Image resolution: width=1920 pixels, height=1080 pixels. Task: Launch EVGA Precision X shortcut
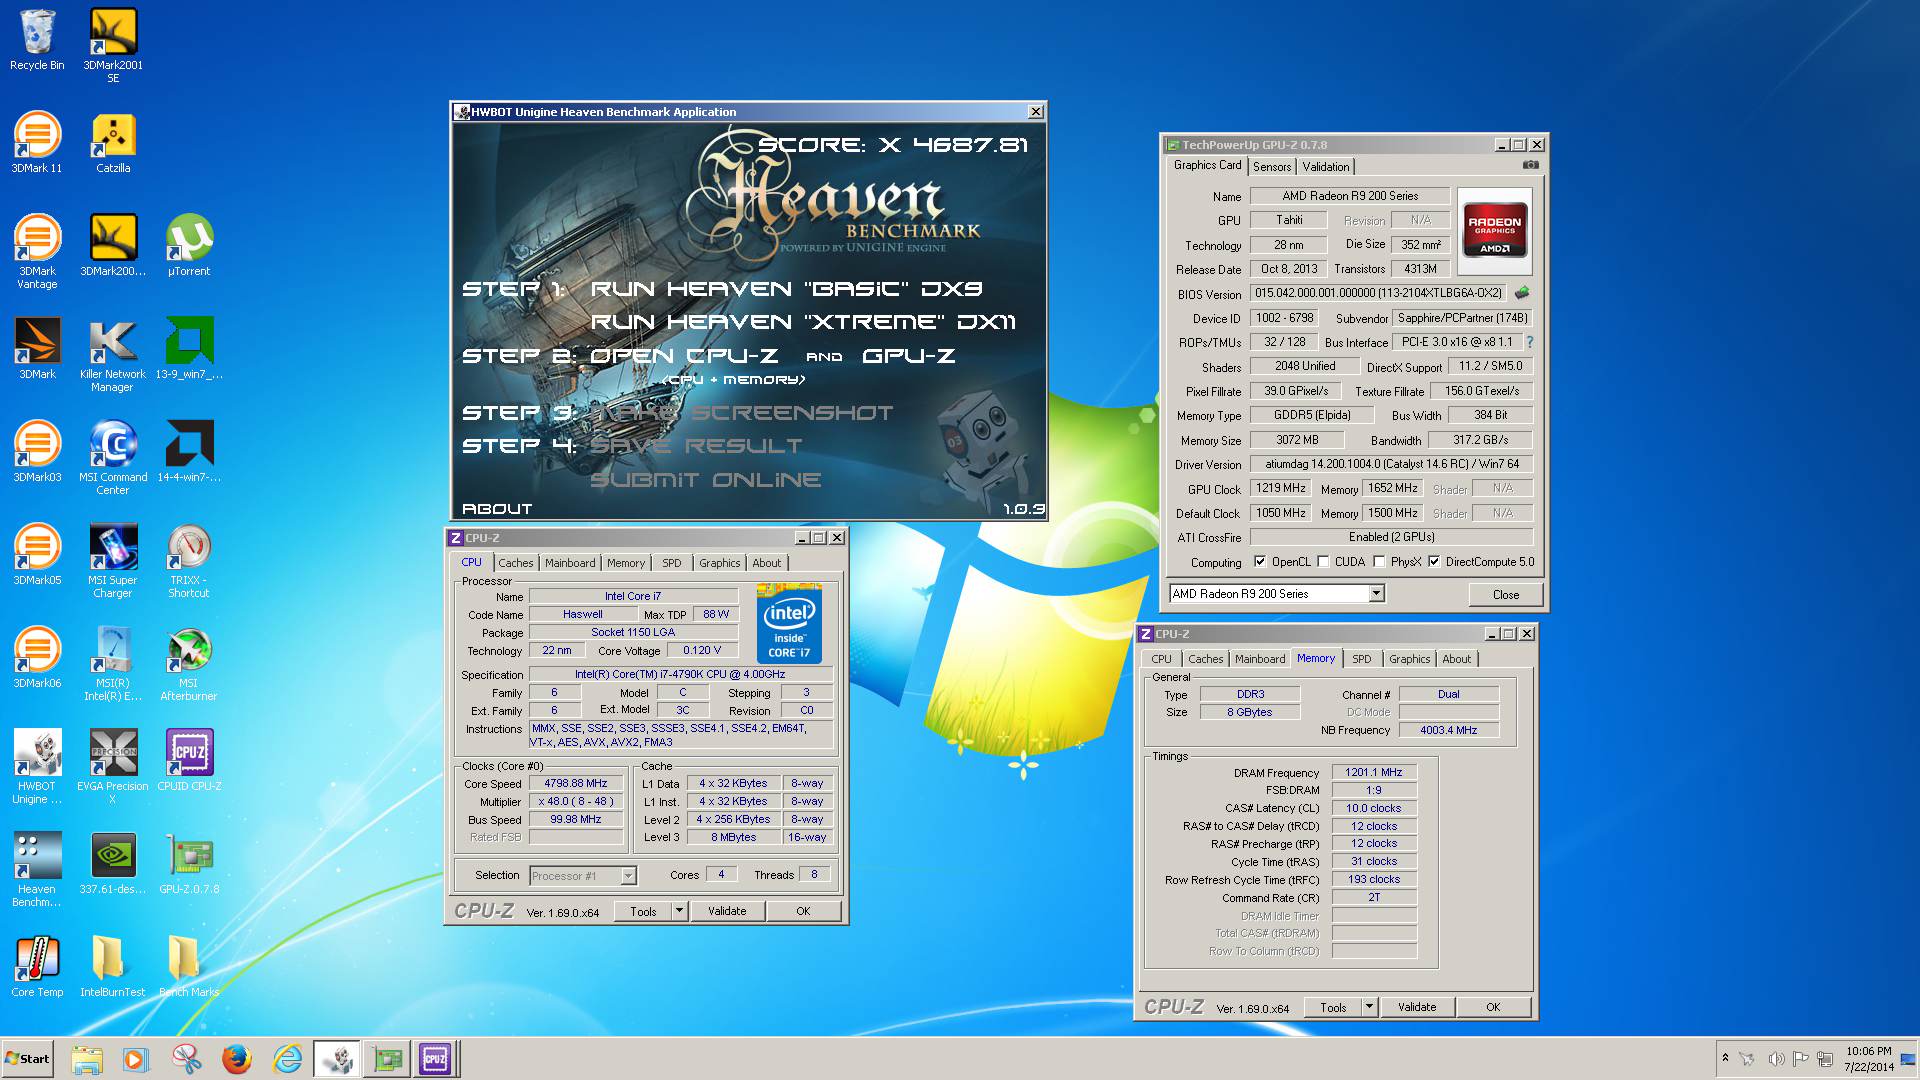pyautogui.click(x=113, y=767)
